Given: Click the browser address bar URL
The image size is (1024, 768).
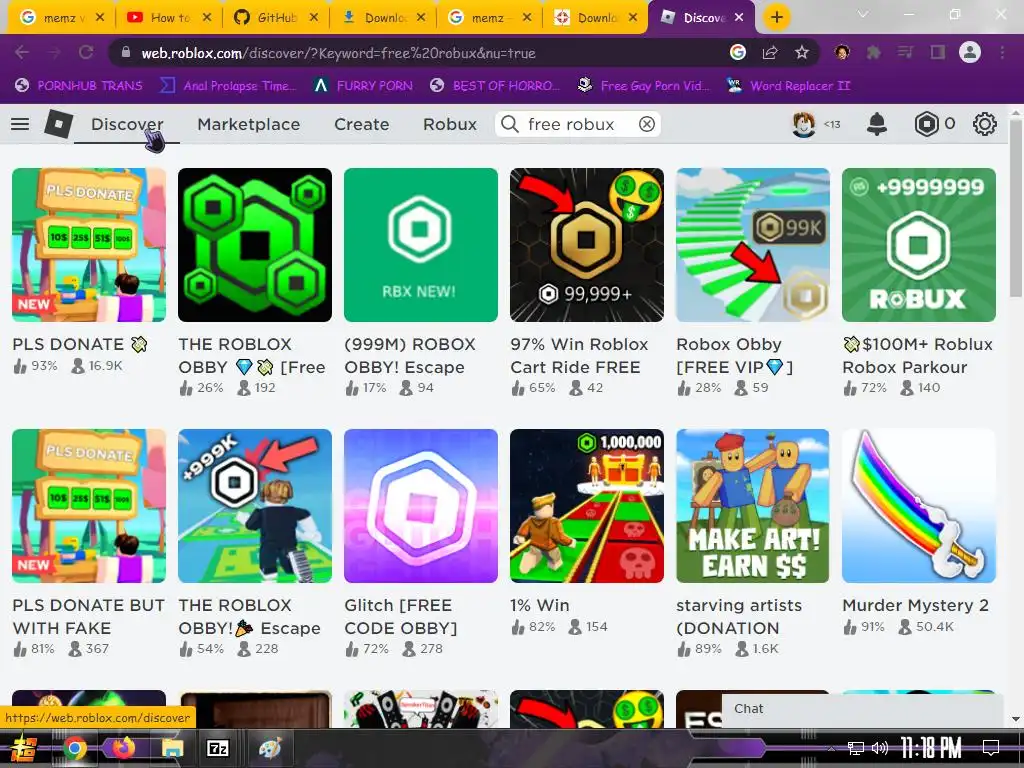Looking at the screenshot, I should click(x=338, y=53).
